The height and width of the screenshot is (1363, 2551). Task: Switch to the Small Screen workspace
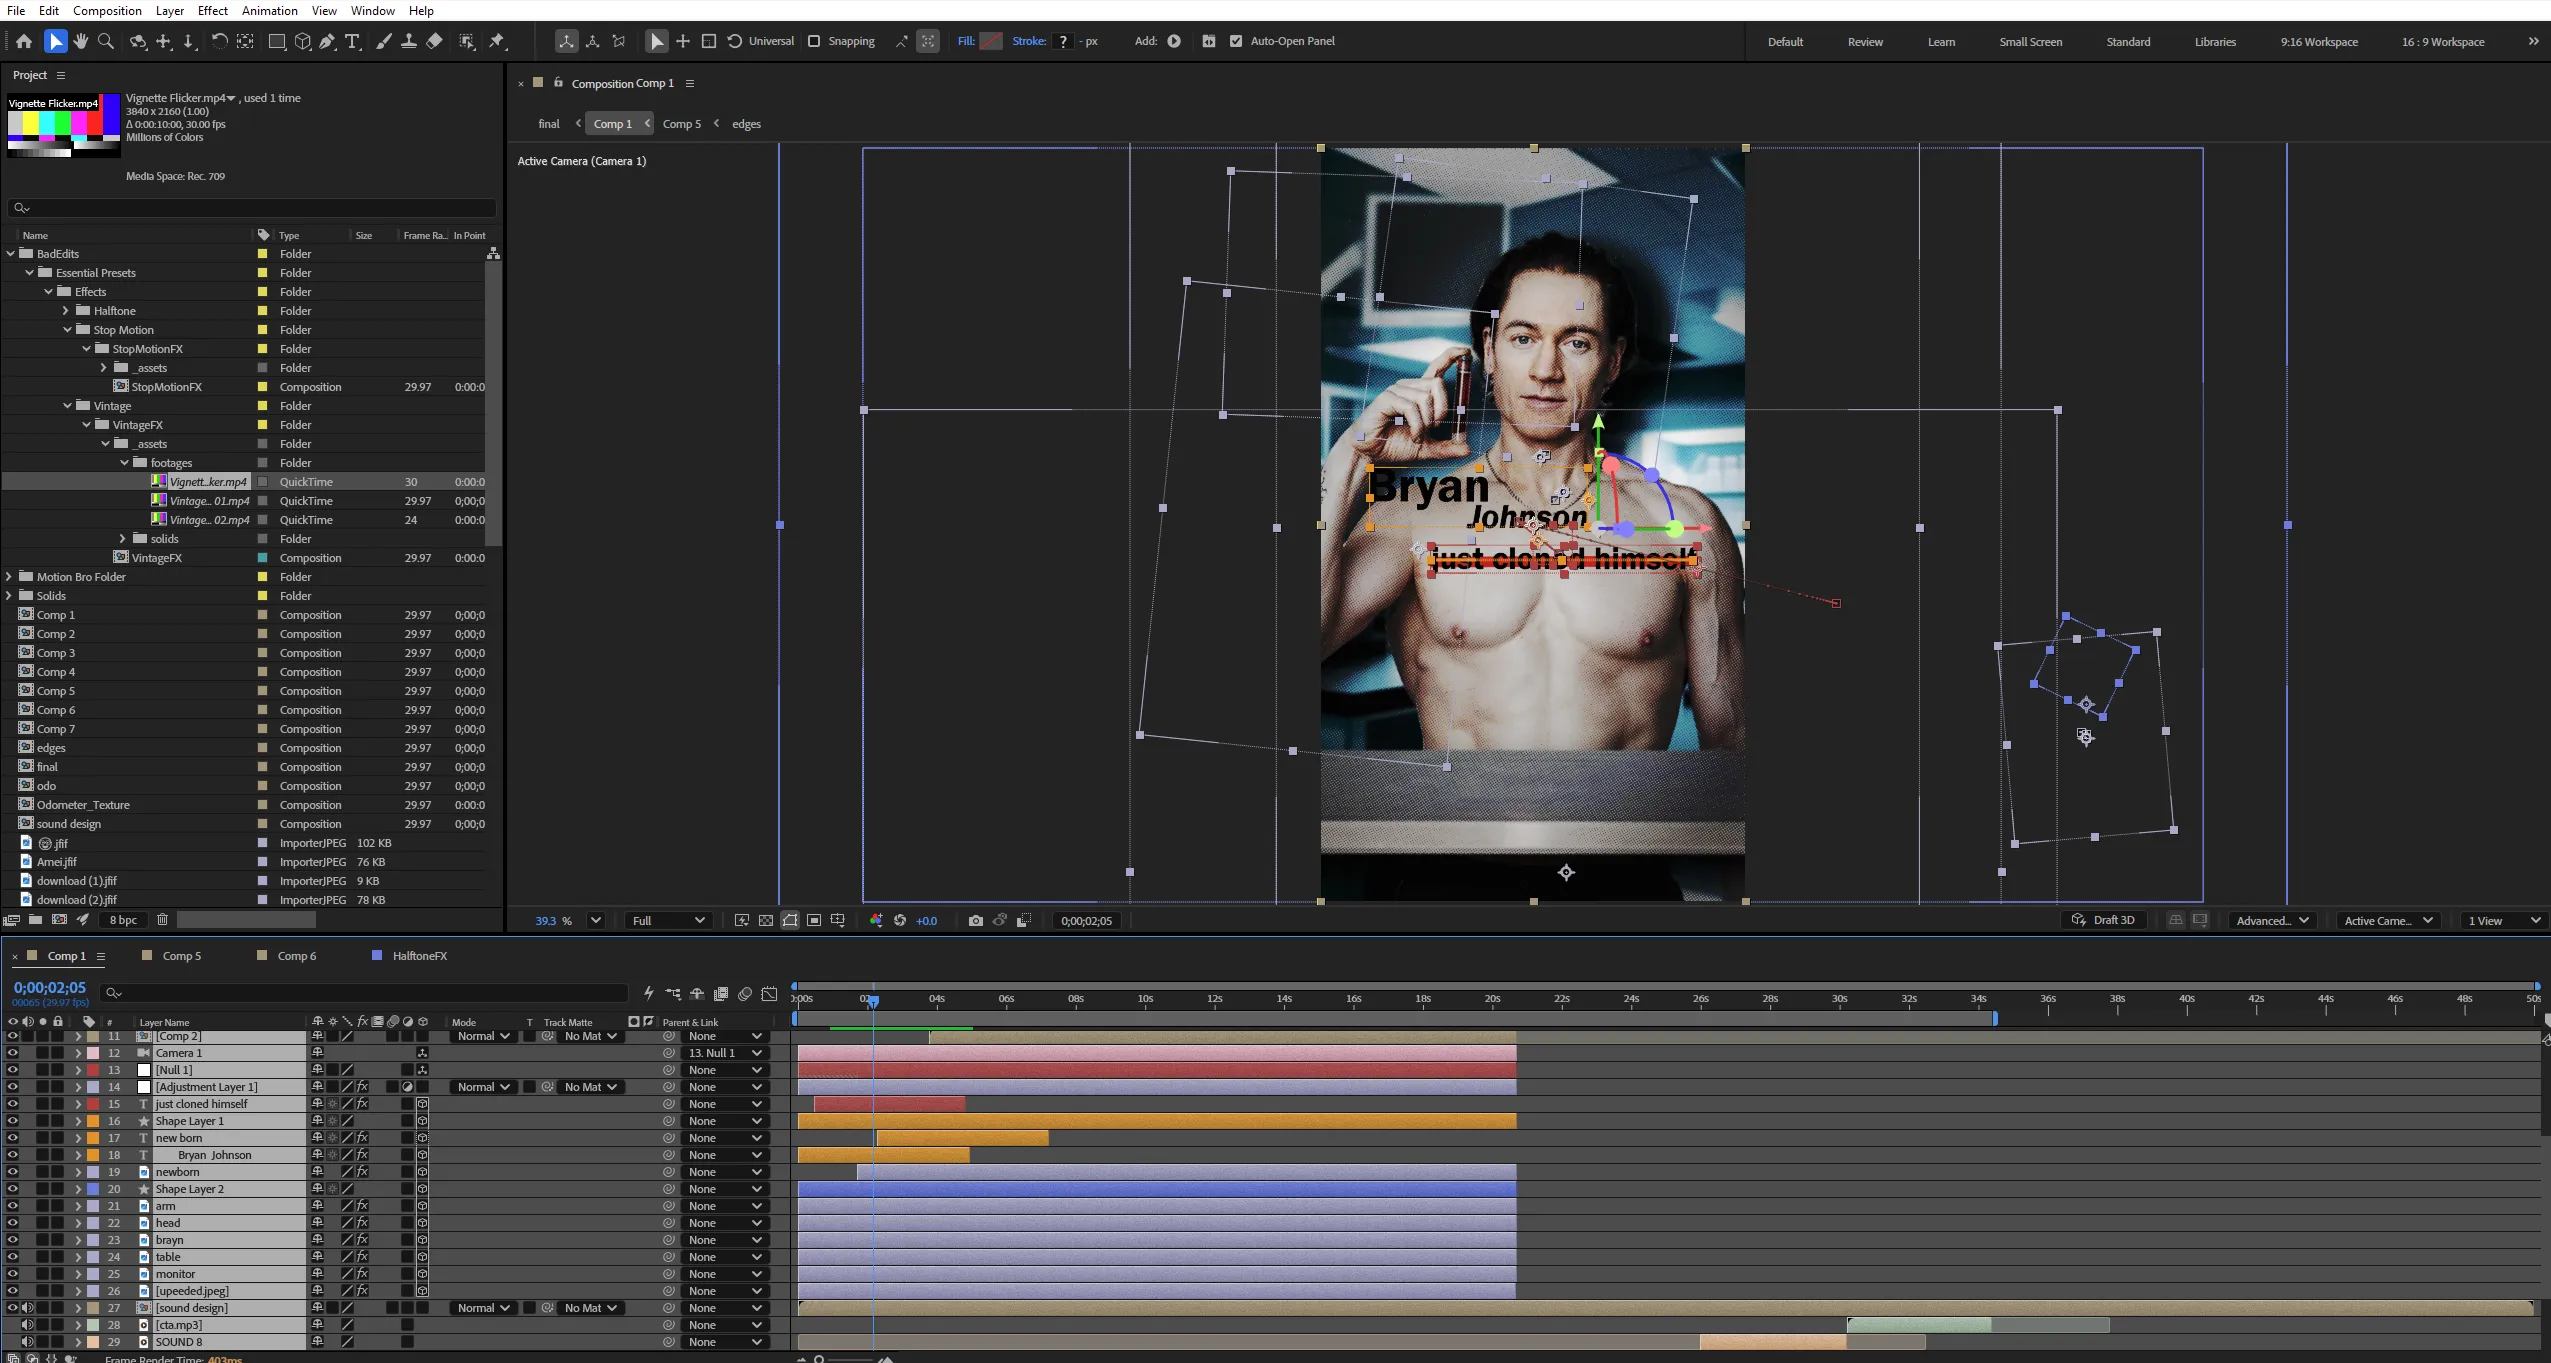click(x=2030, y=42)
